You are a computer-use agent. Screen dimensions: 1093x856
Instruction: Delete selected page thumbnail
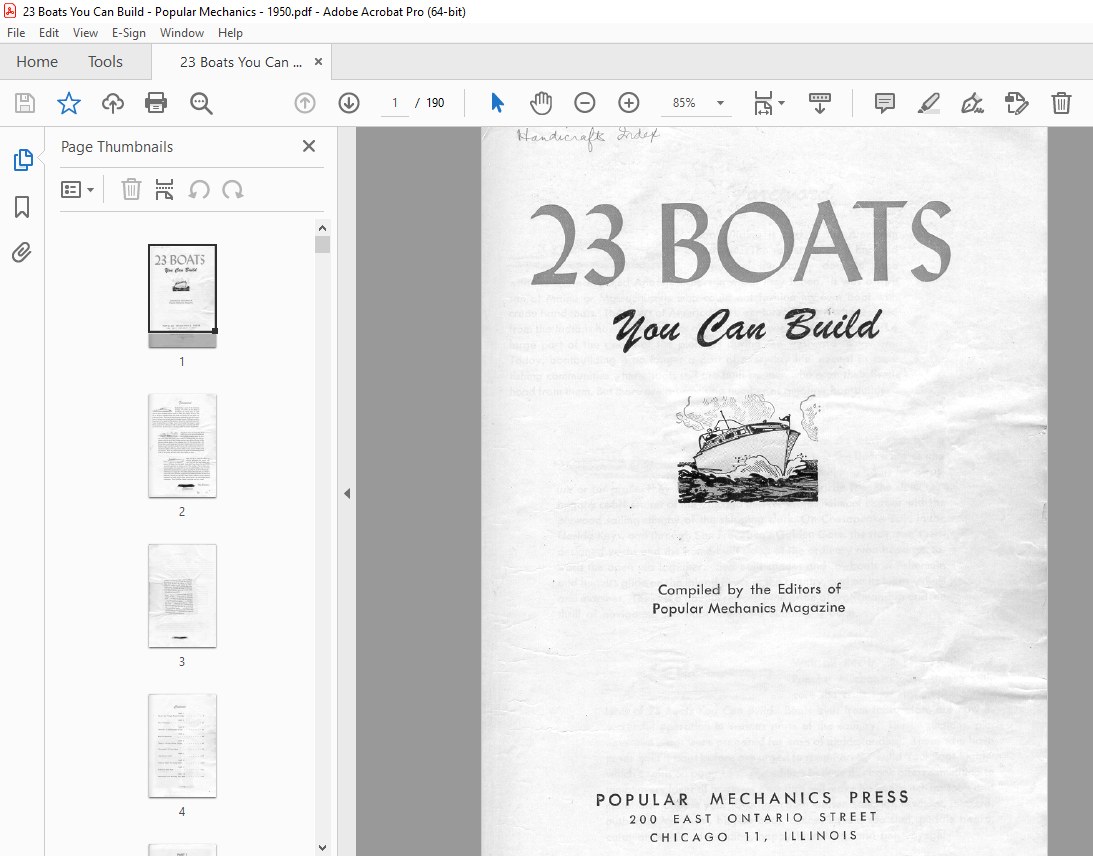click(131, 190)
